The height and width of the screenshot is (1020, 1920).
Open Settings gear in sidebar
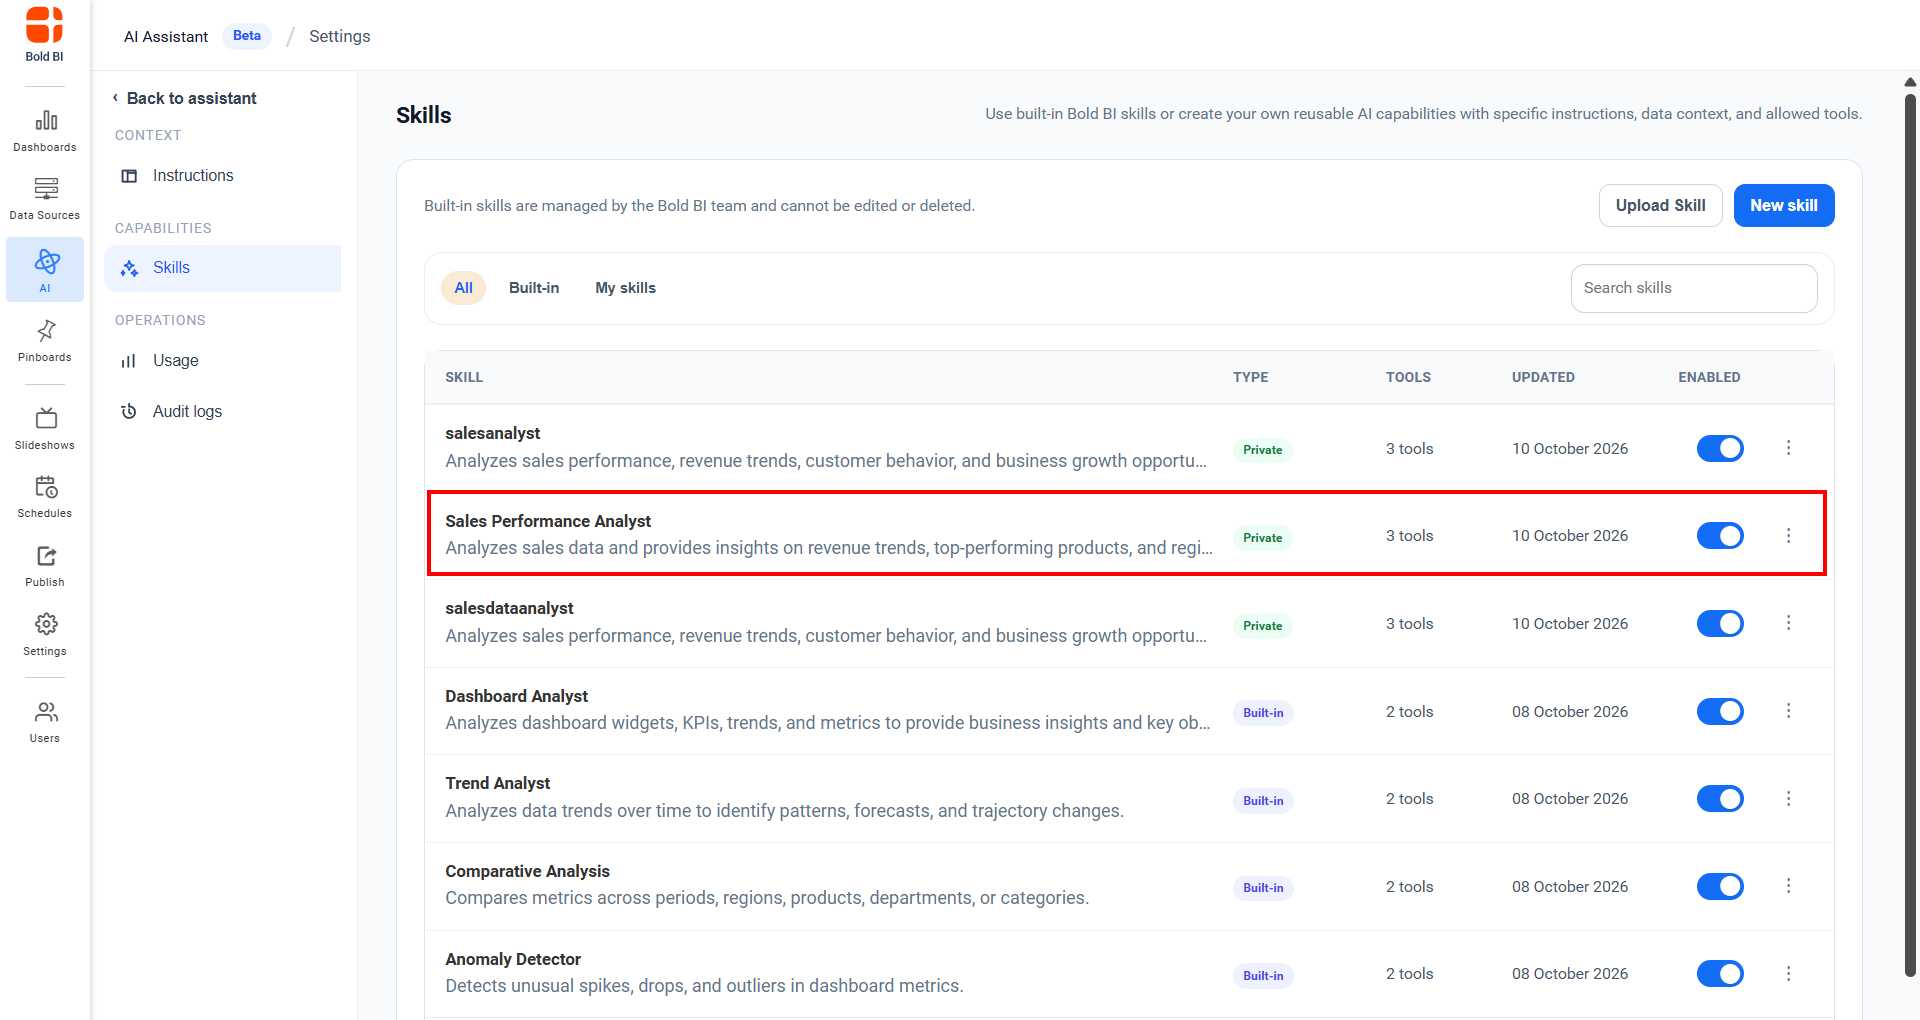(45, 635)
